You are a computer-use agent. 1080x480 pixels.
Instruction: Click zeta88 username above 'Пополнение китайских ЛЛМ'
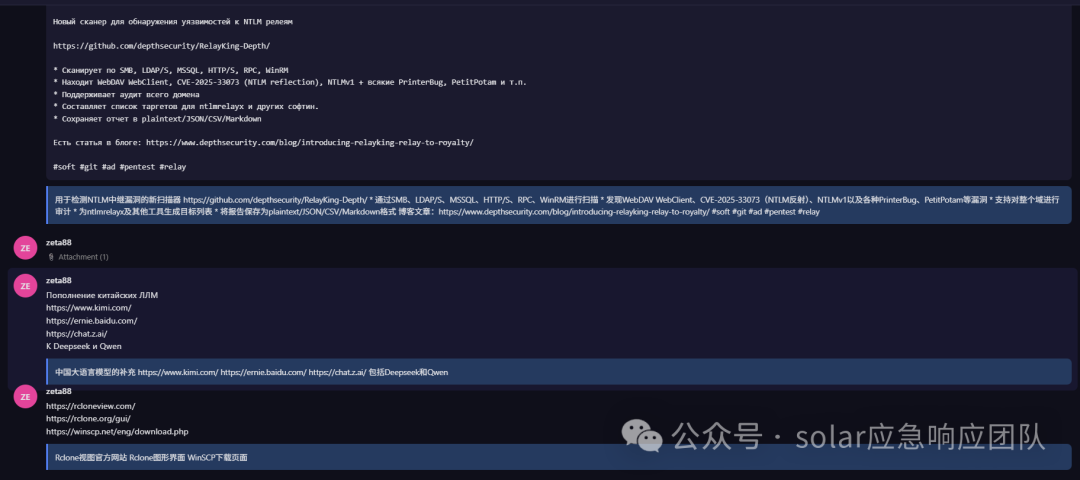point(59,280)
